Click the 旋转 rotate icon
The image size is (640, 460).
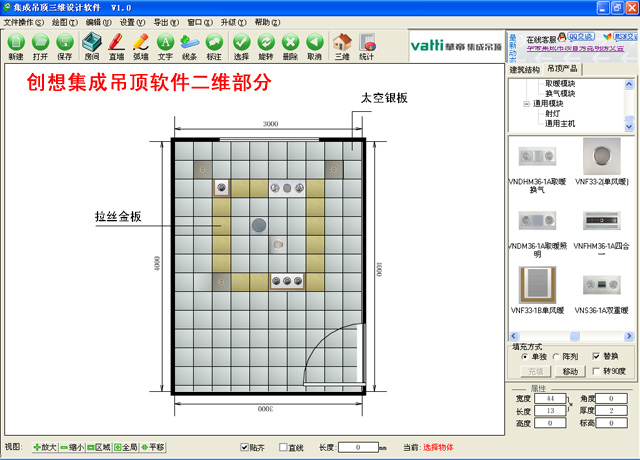tap(266, 46)
